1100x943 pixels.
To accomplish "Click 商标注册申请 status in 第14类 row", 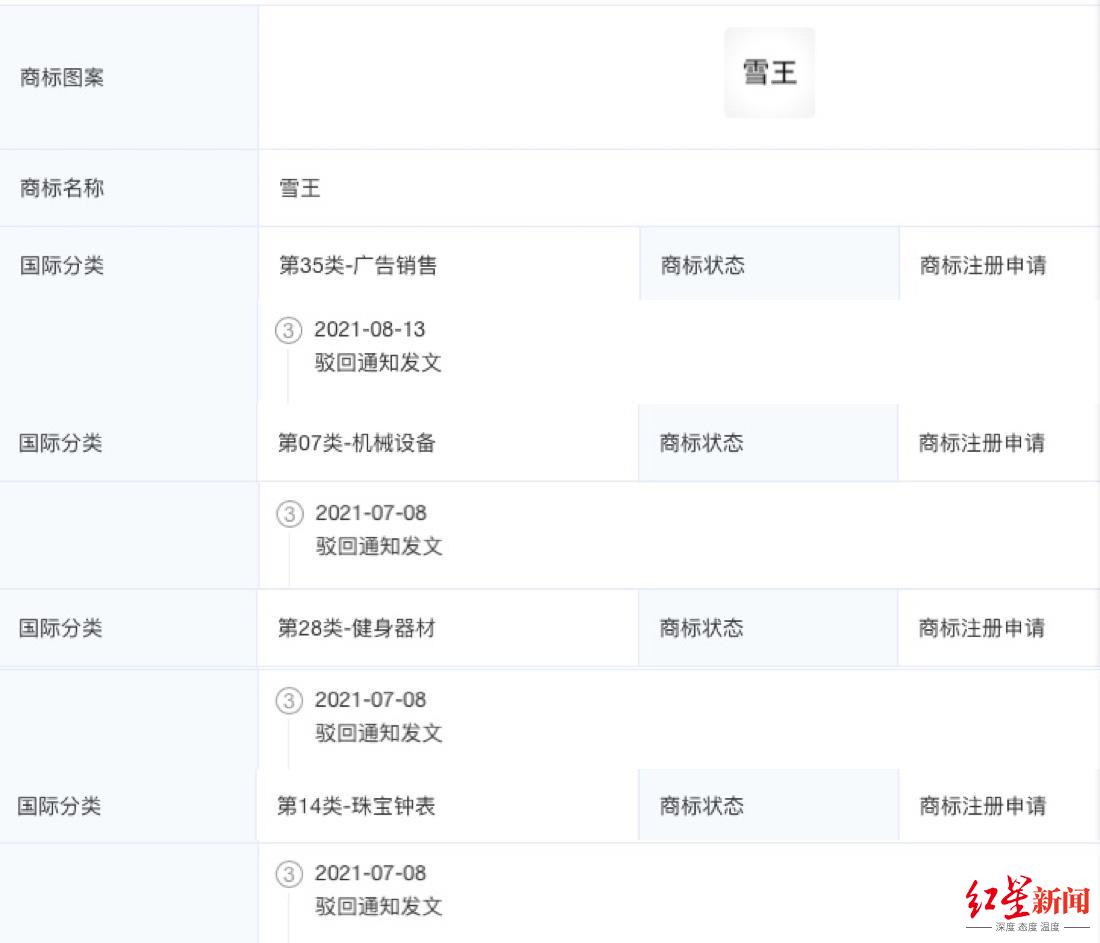I will point(982,806).
